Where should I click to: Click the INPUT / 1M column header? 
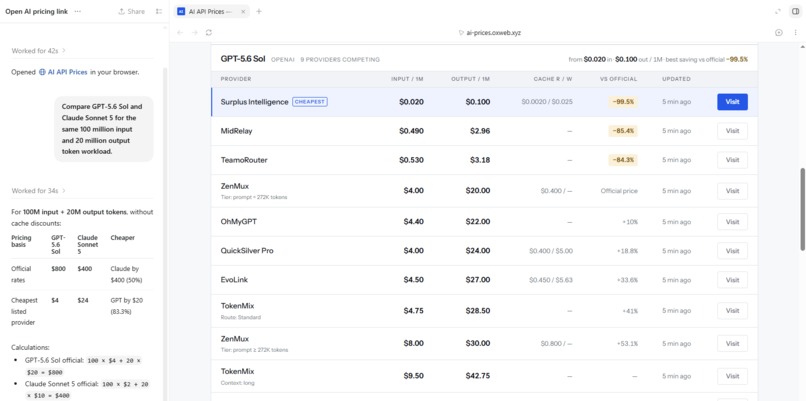tap(407, 79)
